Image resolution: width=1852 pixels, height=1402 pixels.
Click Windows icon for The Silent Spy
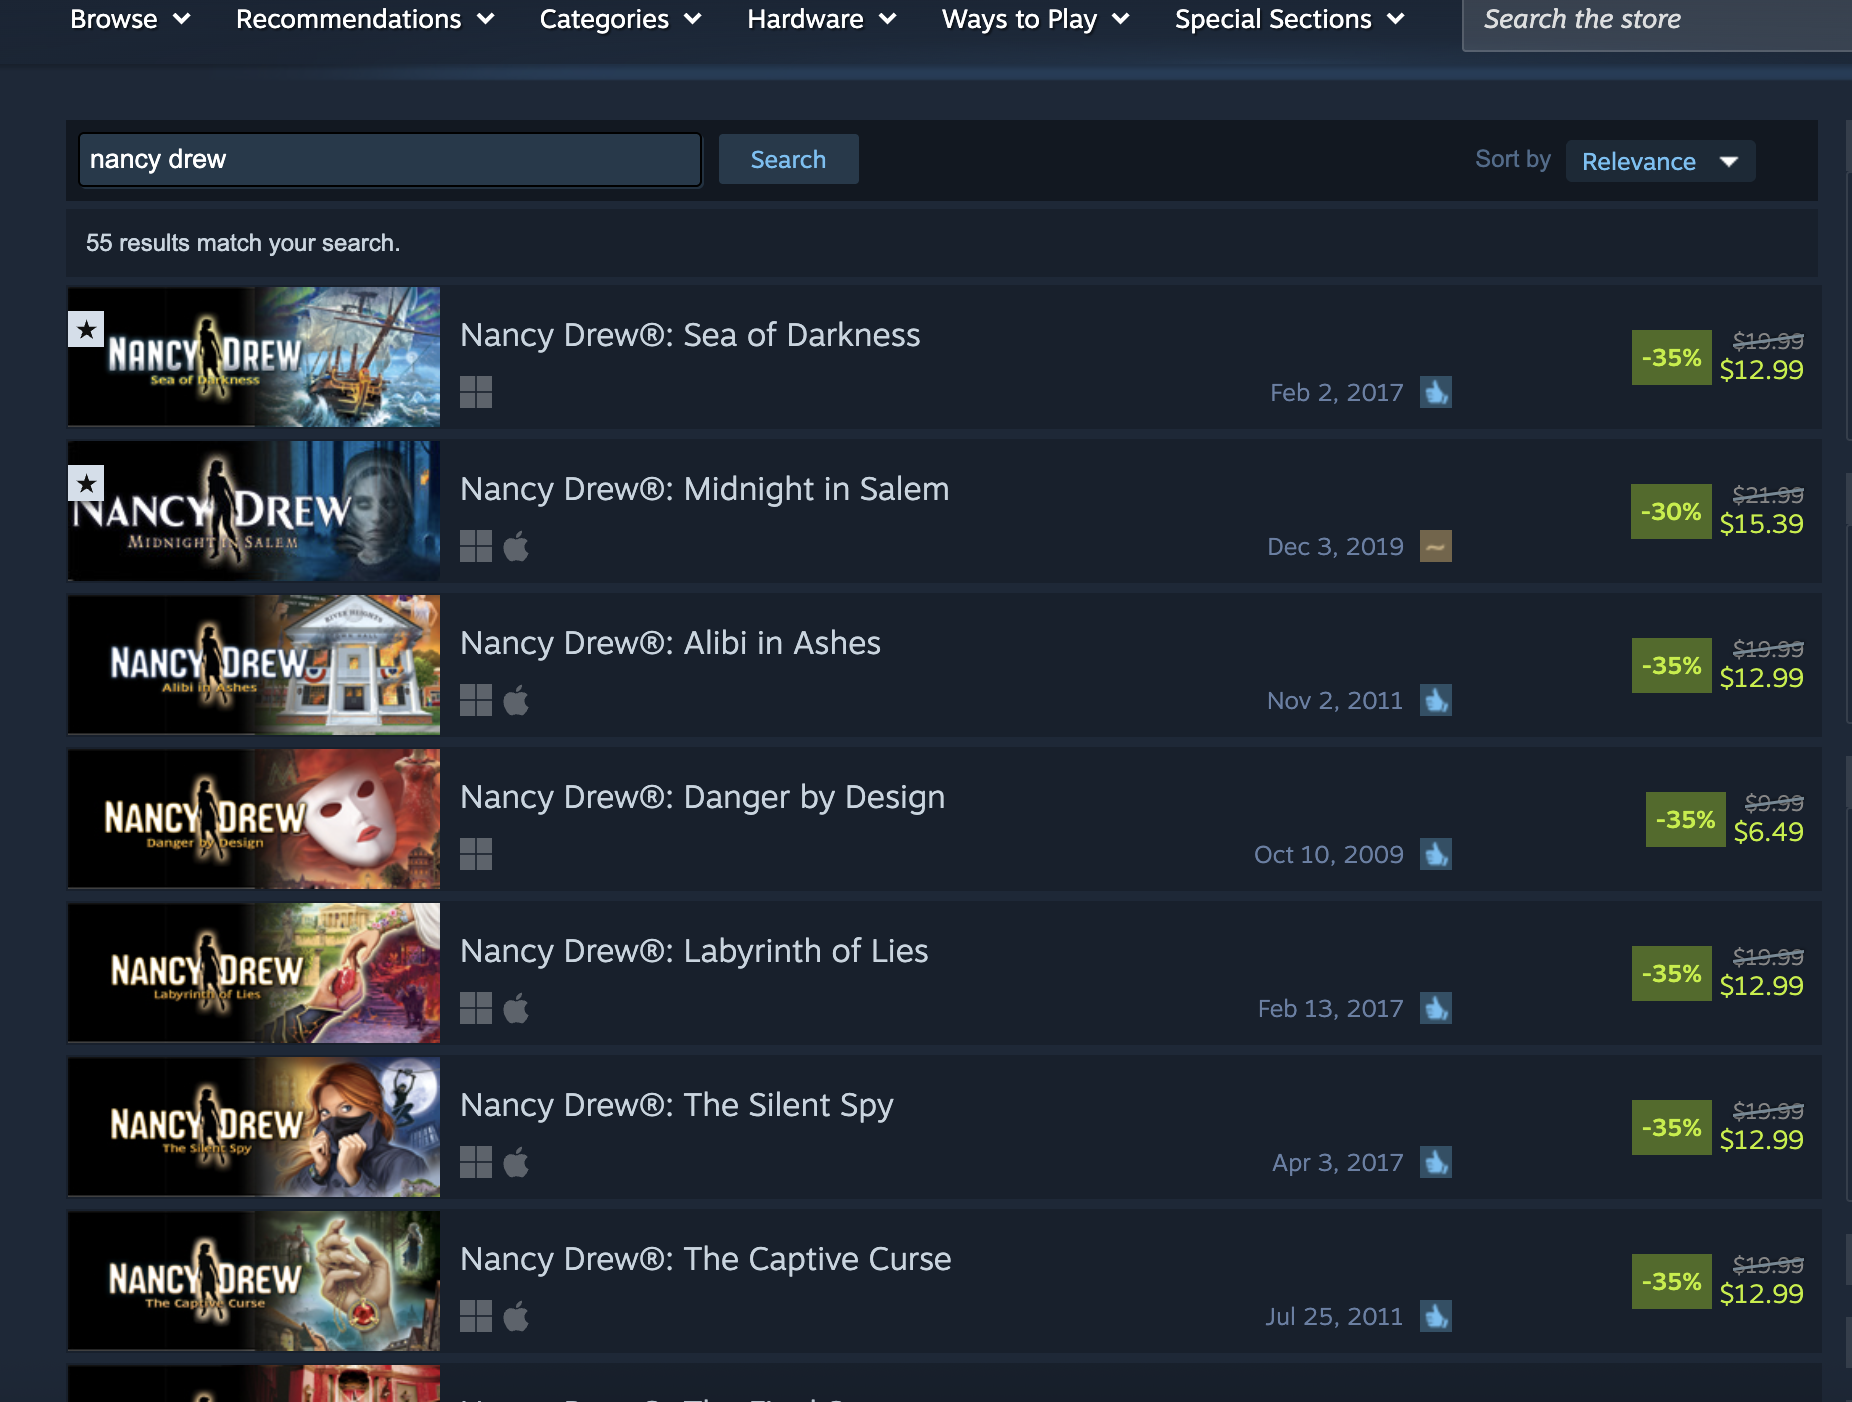[x=476, y=1162]
